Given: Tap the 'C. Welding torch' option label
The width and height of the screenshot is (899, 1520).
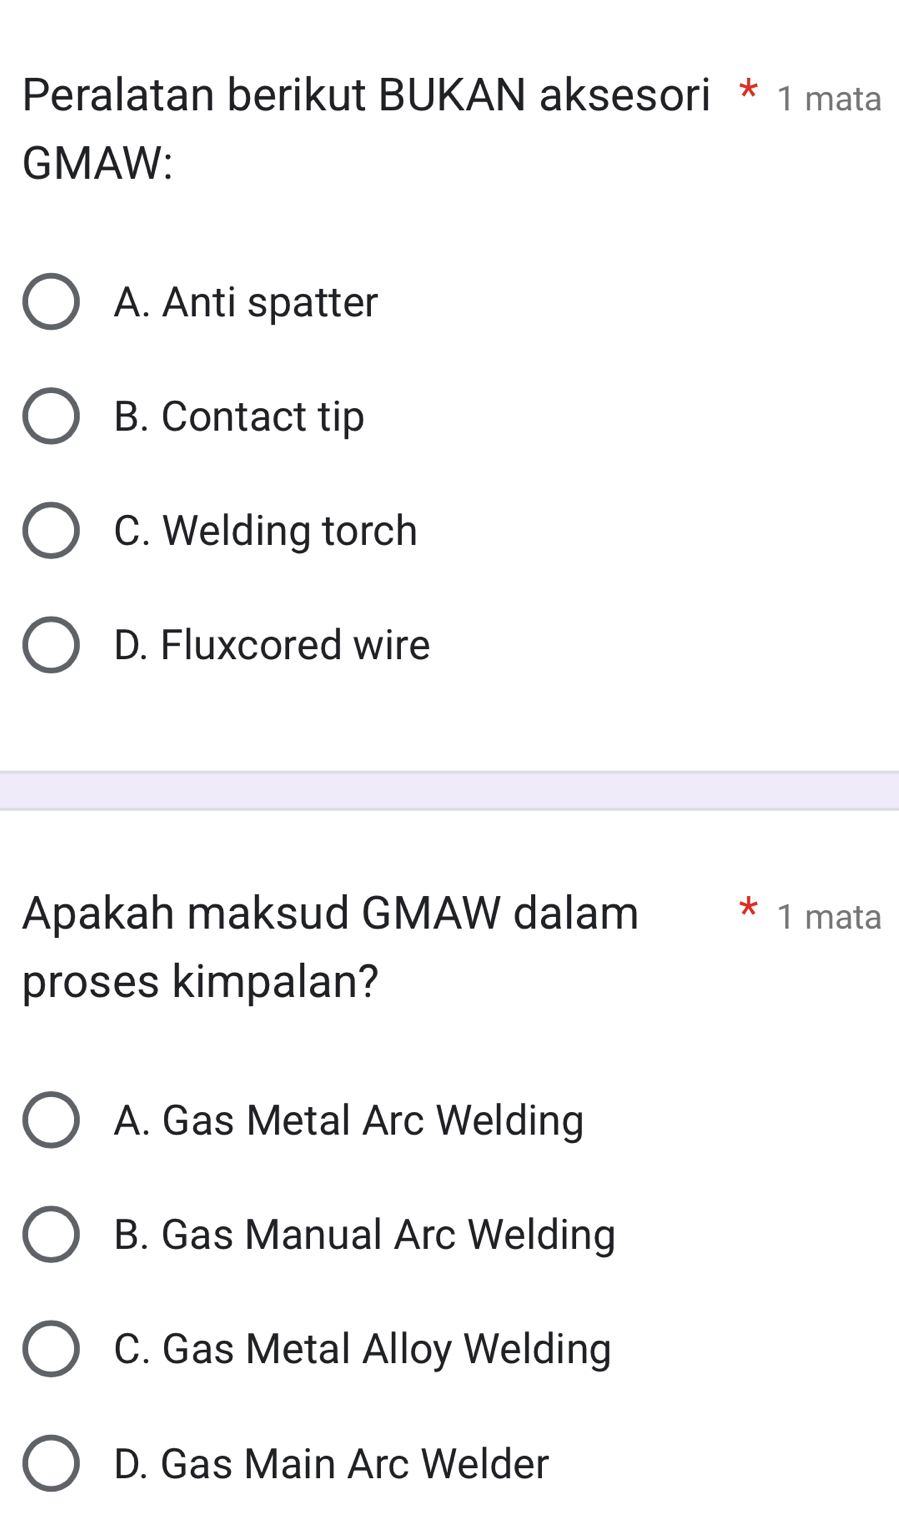Looking at the screenshot, I should click(x=265, y=530).
